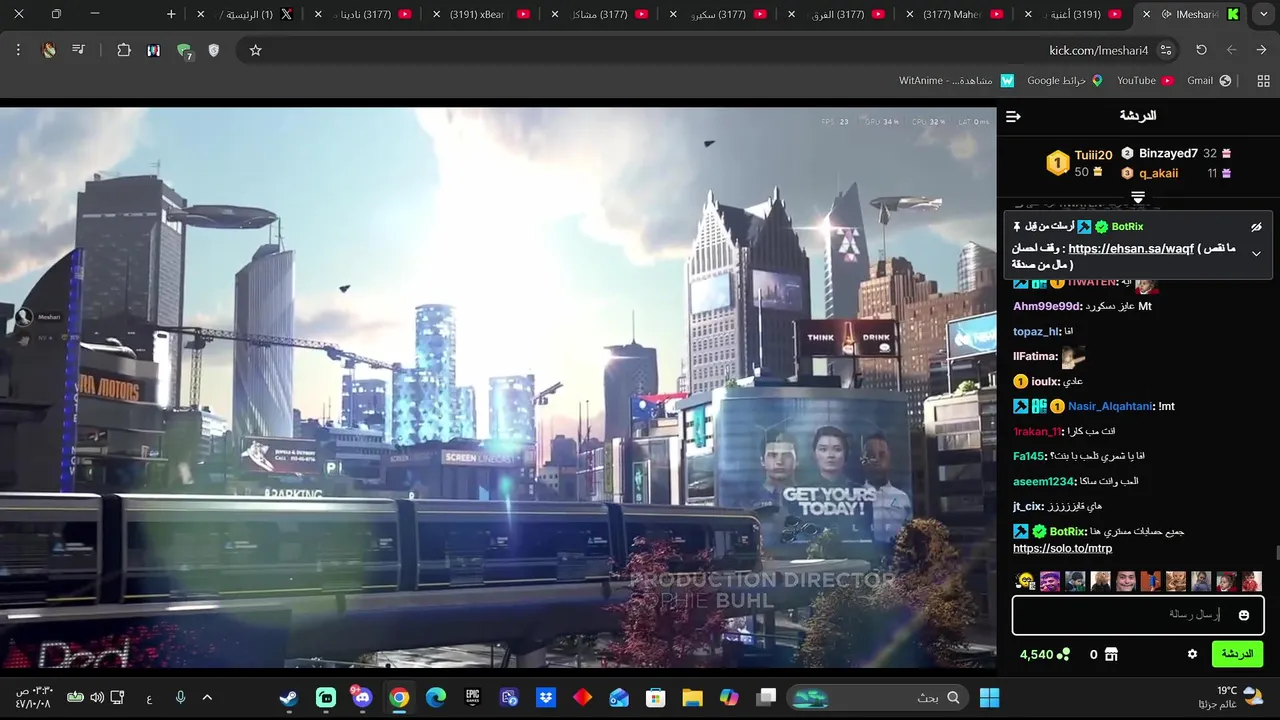Click the address bar URL kick.com/Imeshari4
Screen dimensions: 1280x720
(x=1098, y=50)
